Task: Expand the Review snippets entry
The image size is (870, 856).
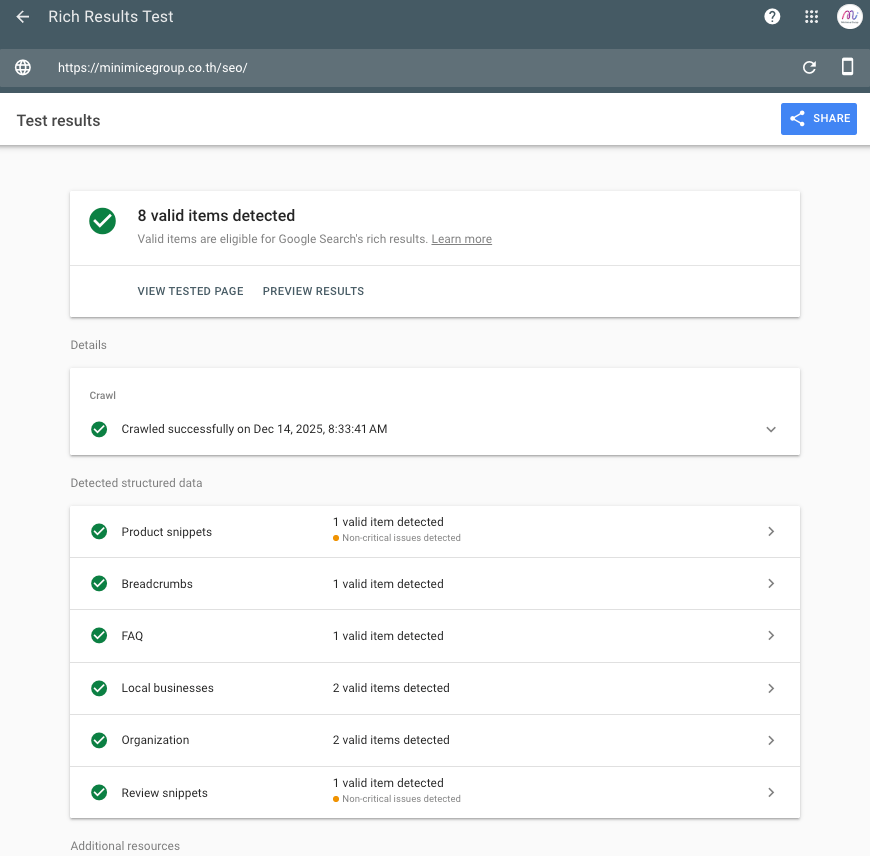Action: pos(771,791)
